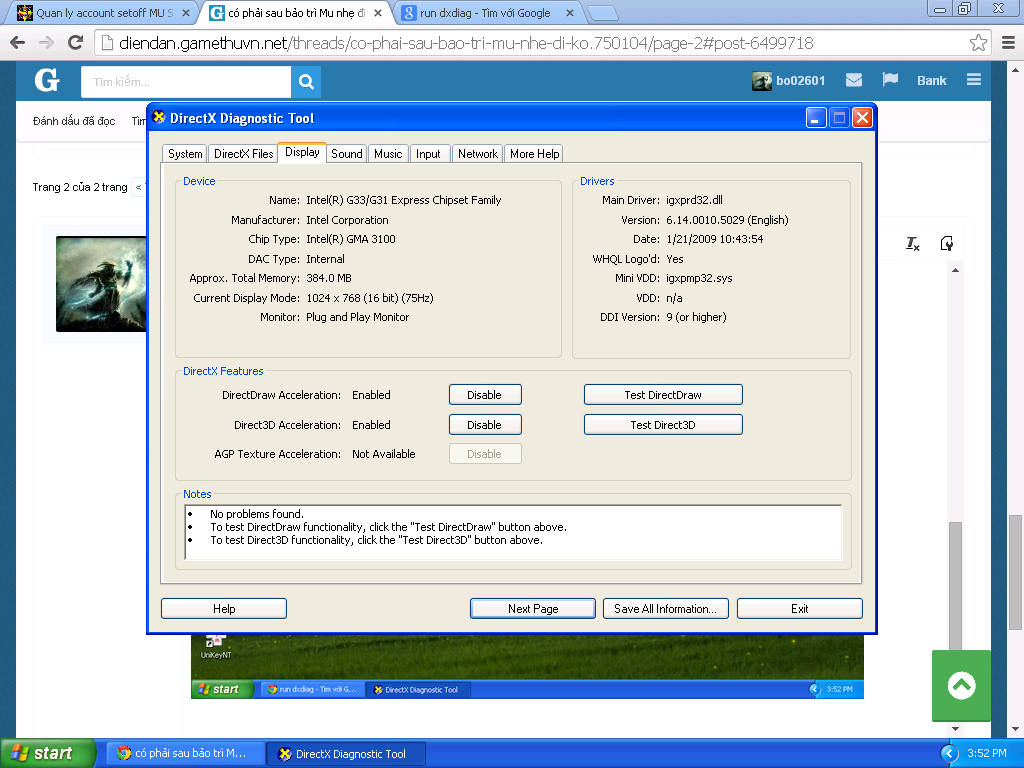This screenshot has height=768, width=1024.
Task: Open the Bank link in forum header
Action: click(931, 80)
